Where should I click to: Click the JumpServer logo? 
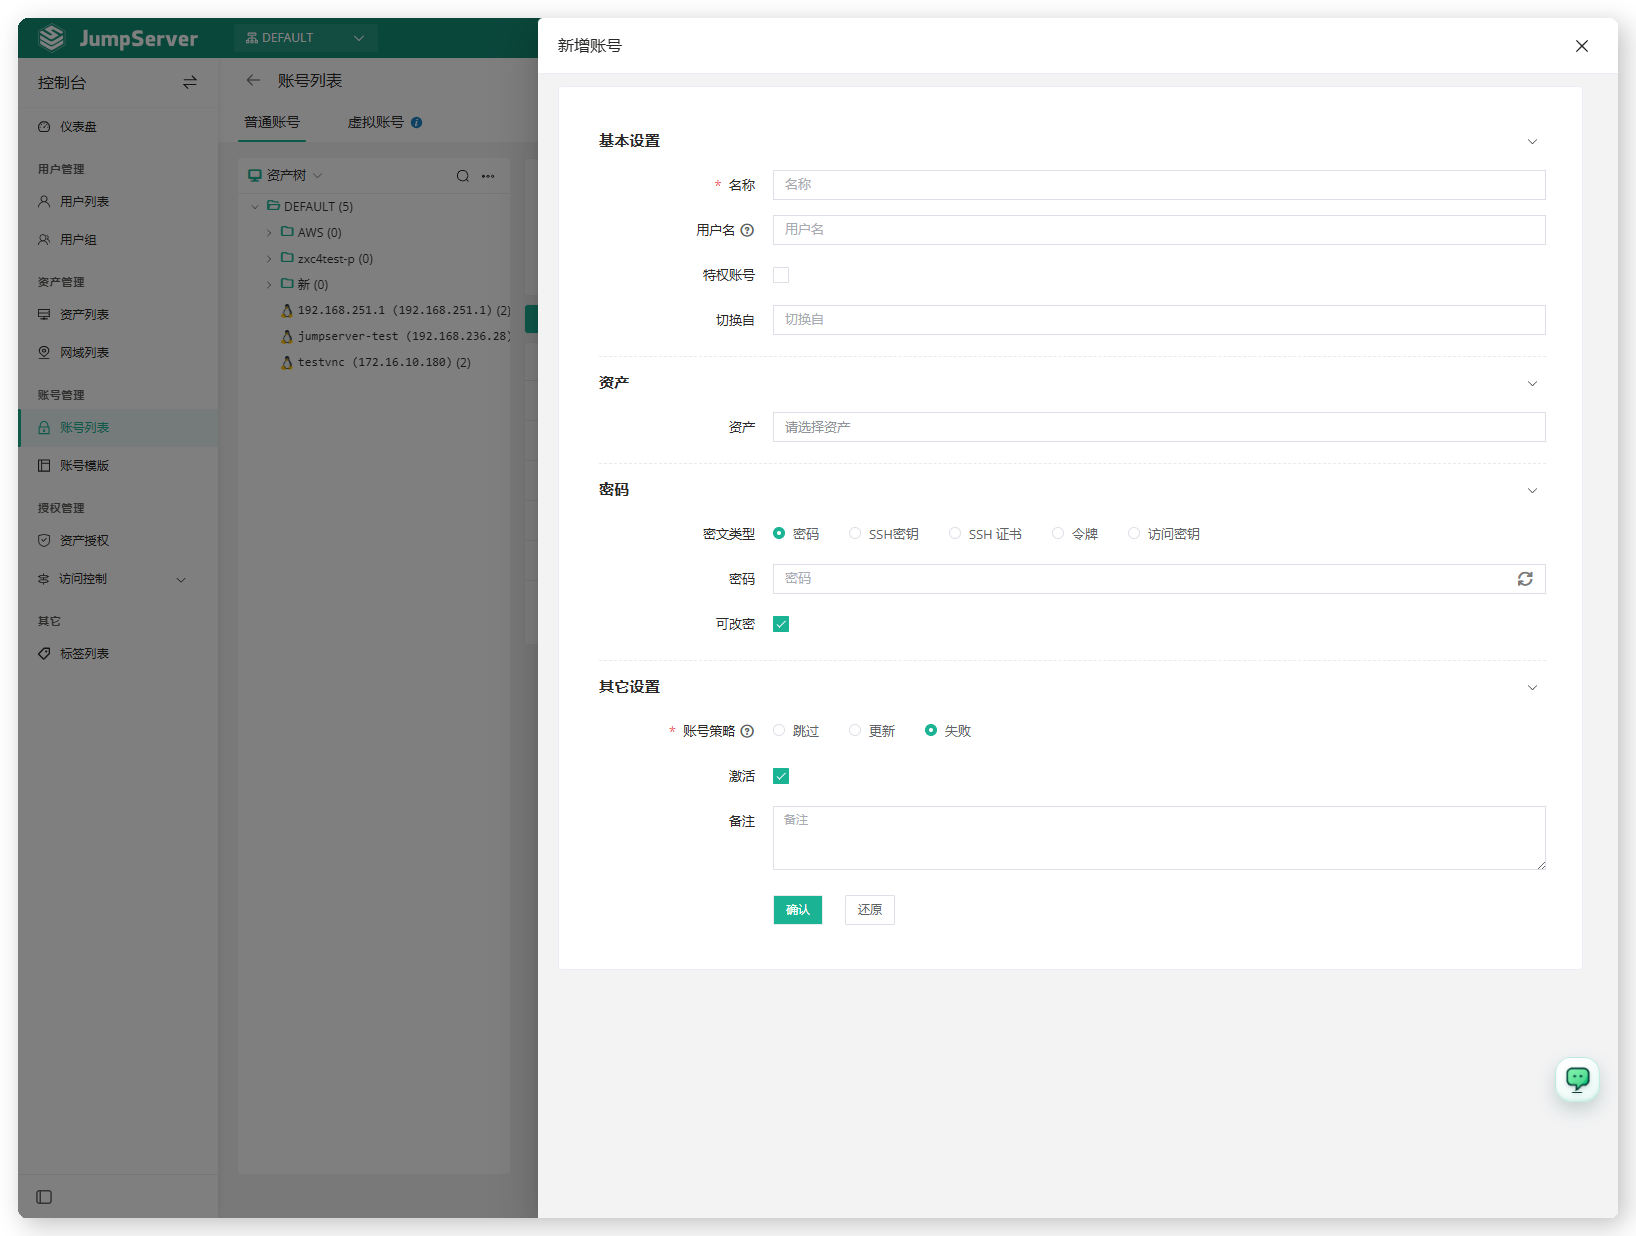118,38
